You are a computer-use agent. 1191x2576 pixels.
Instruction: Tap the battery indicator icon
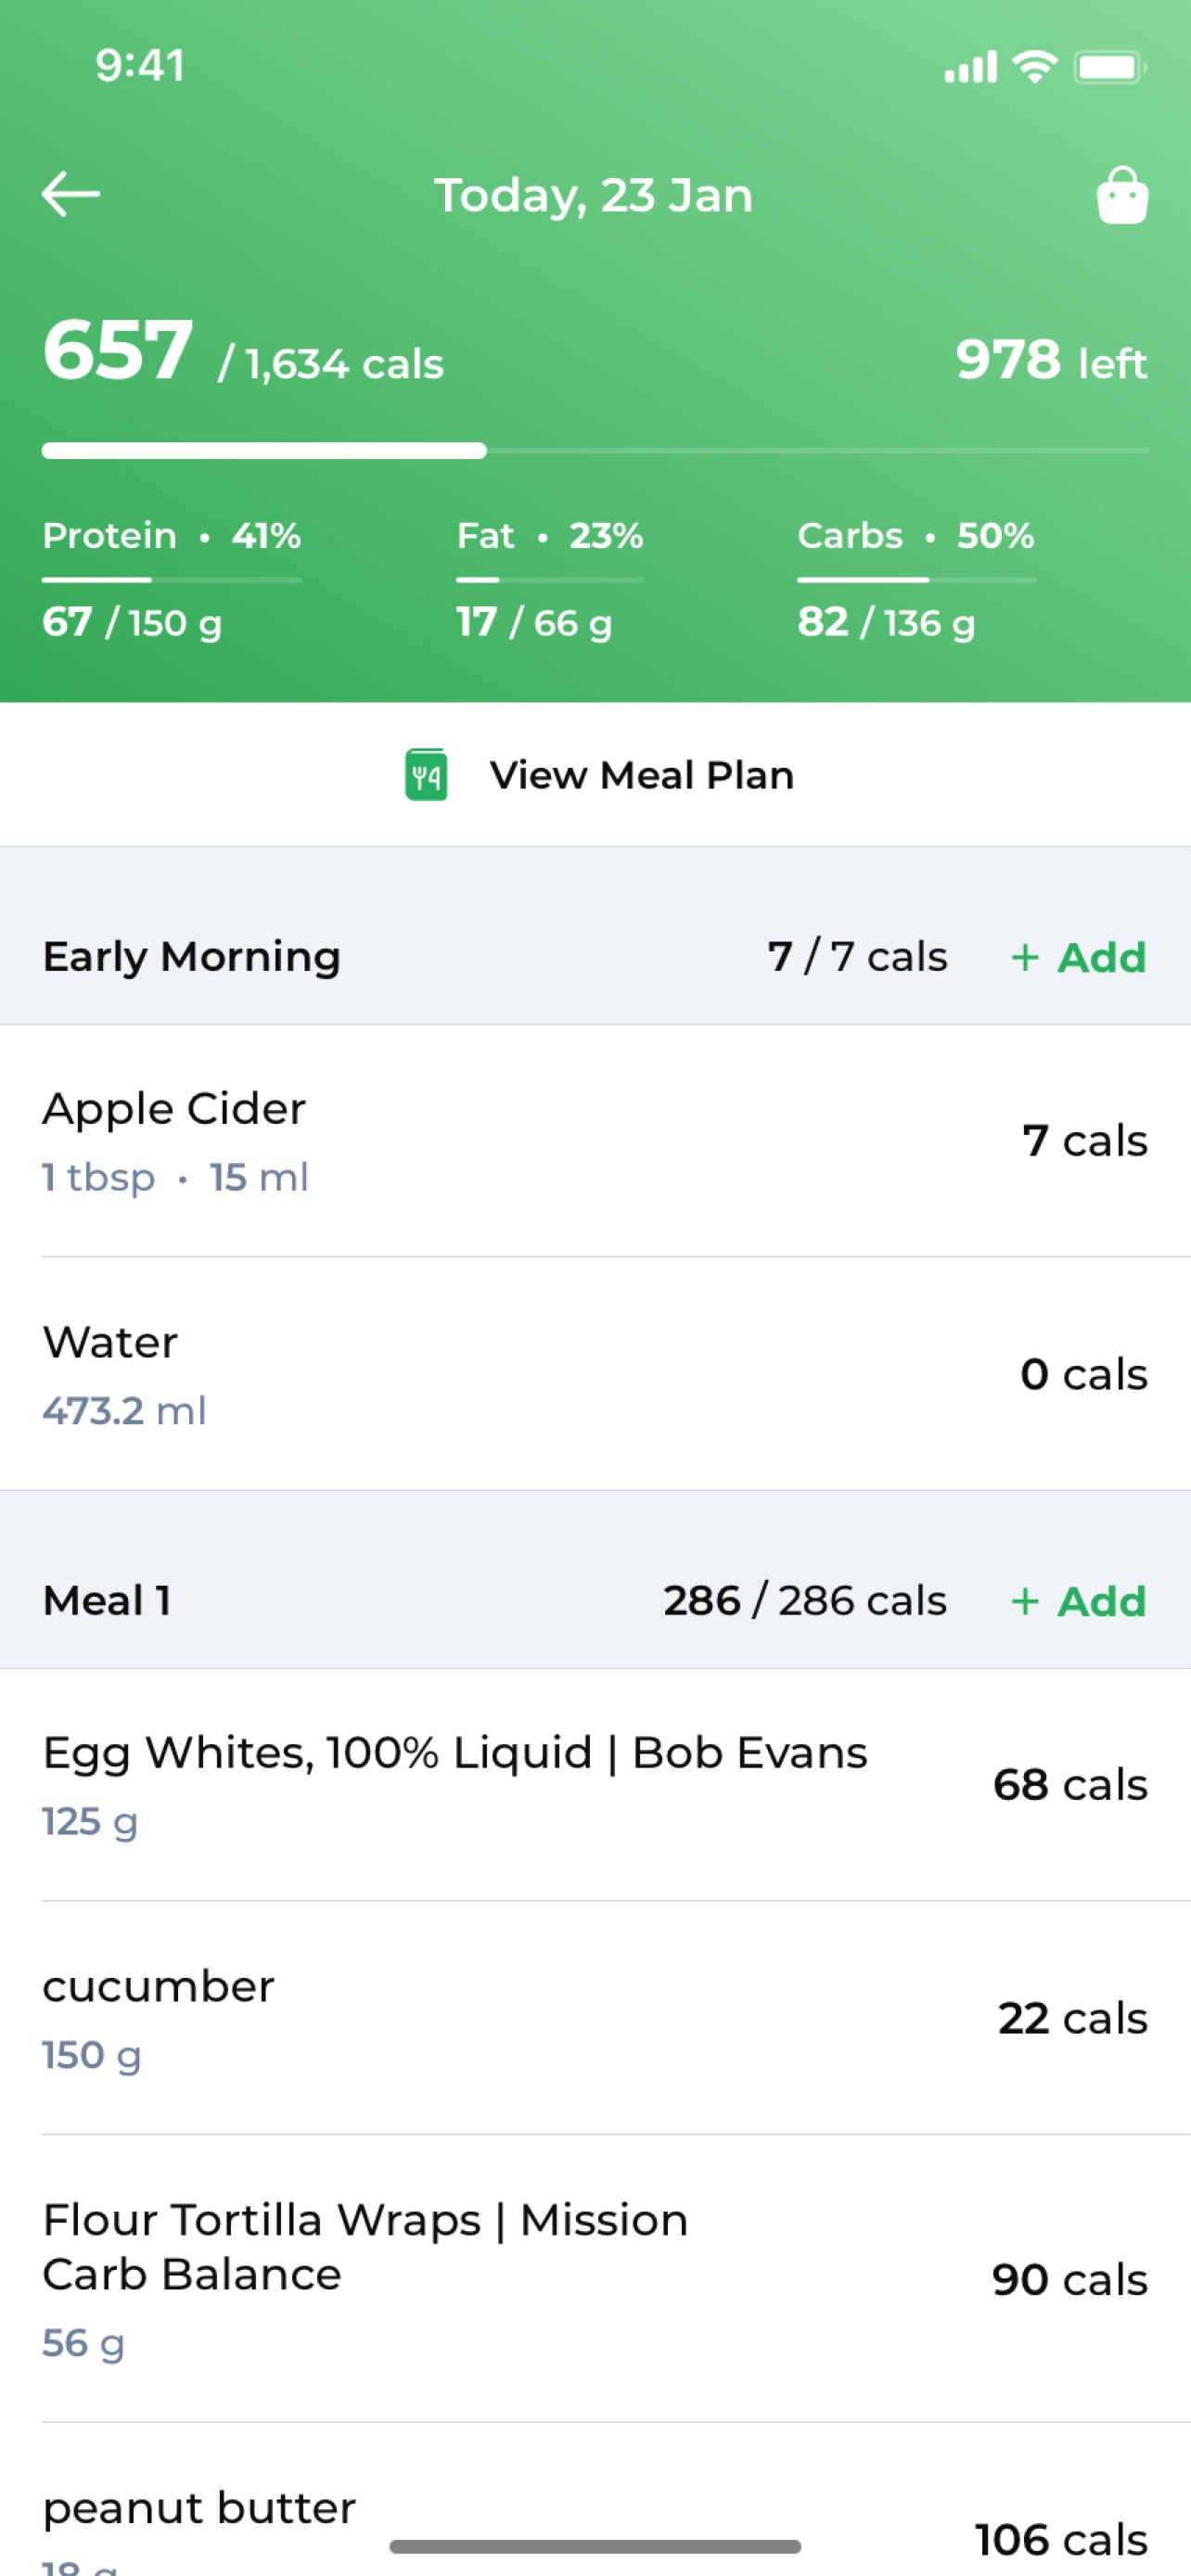pyautogui.click(x=1110, y=67)
